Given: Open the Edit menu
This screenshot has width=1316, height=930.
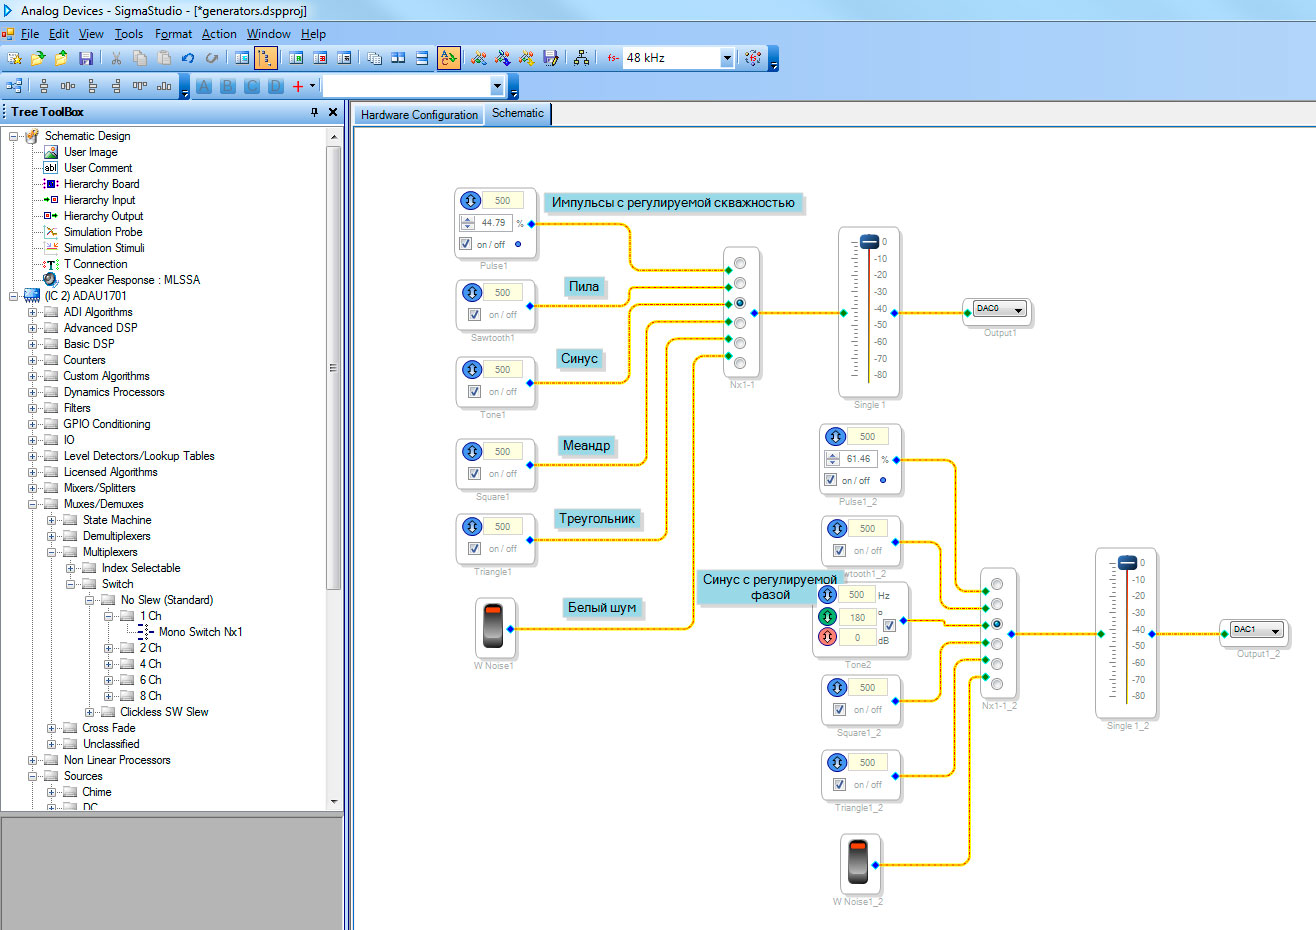Looking at the screenshot, I should click(59, 33).
